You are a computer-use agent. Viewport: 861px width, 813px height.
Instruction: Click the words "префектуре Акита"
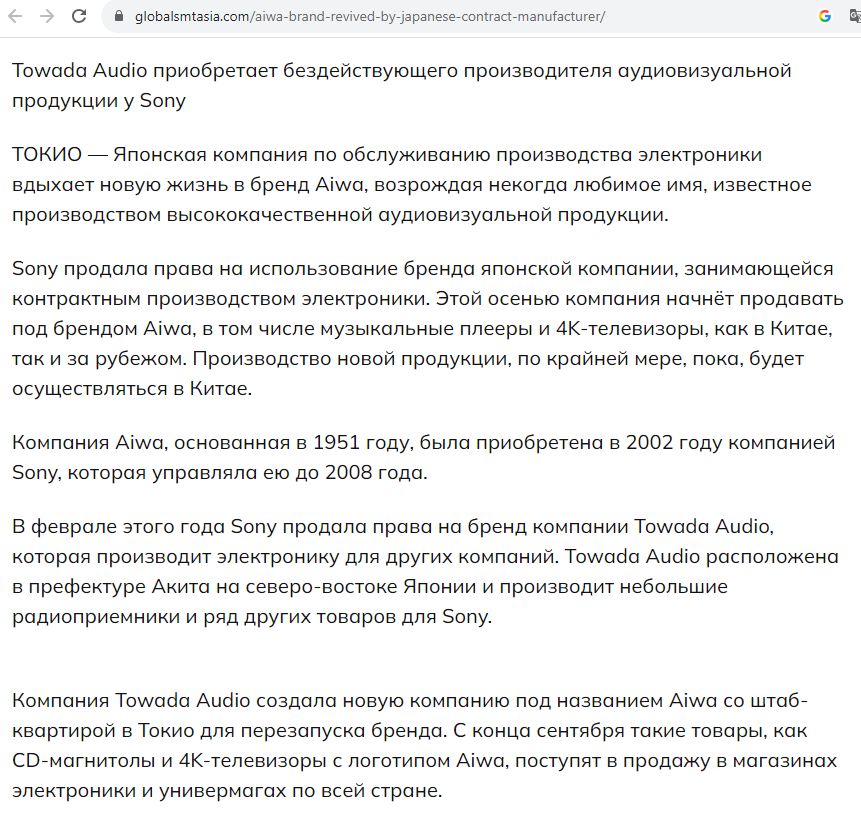(119, 587)
